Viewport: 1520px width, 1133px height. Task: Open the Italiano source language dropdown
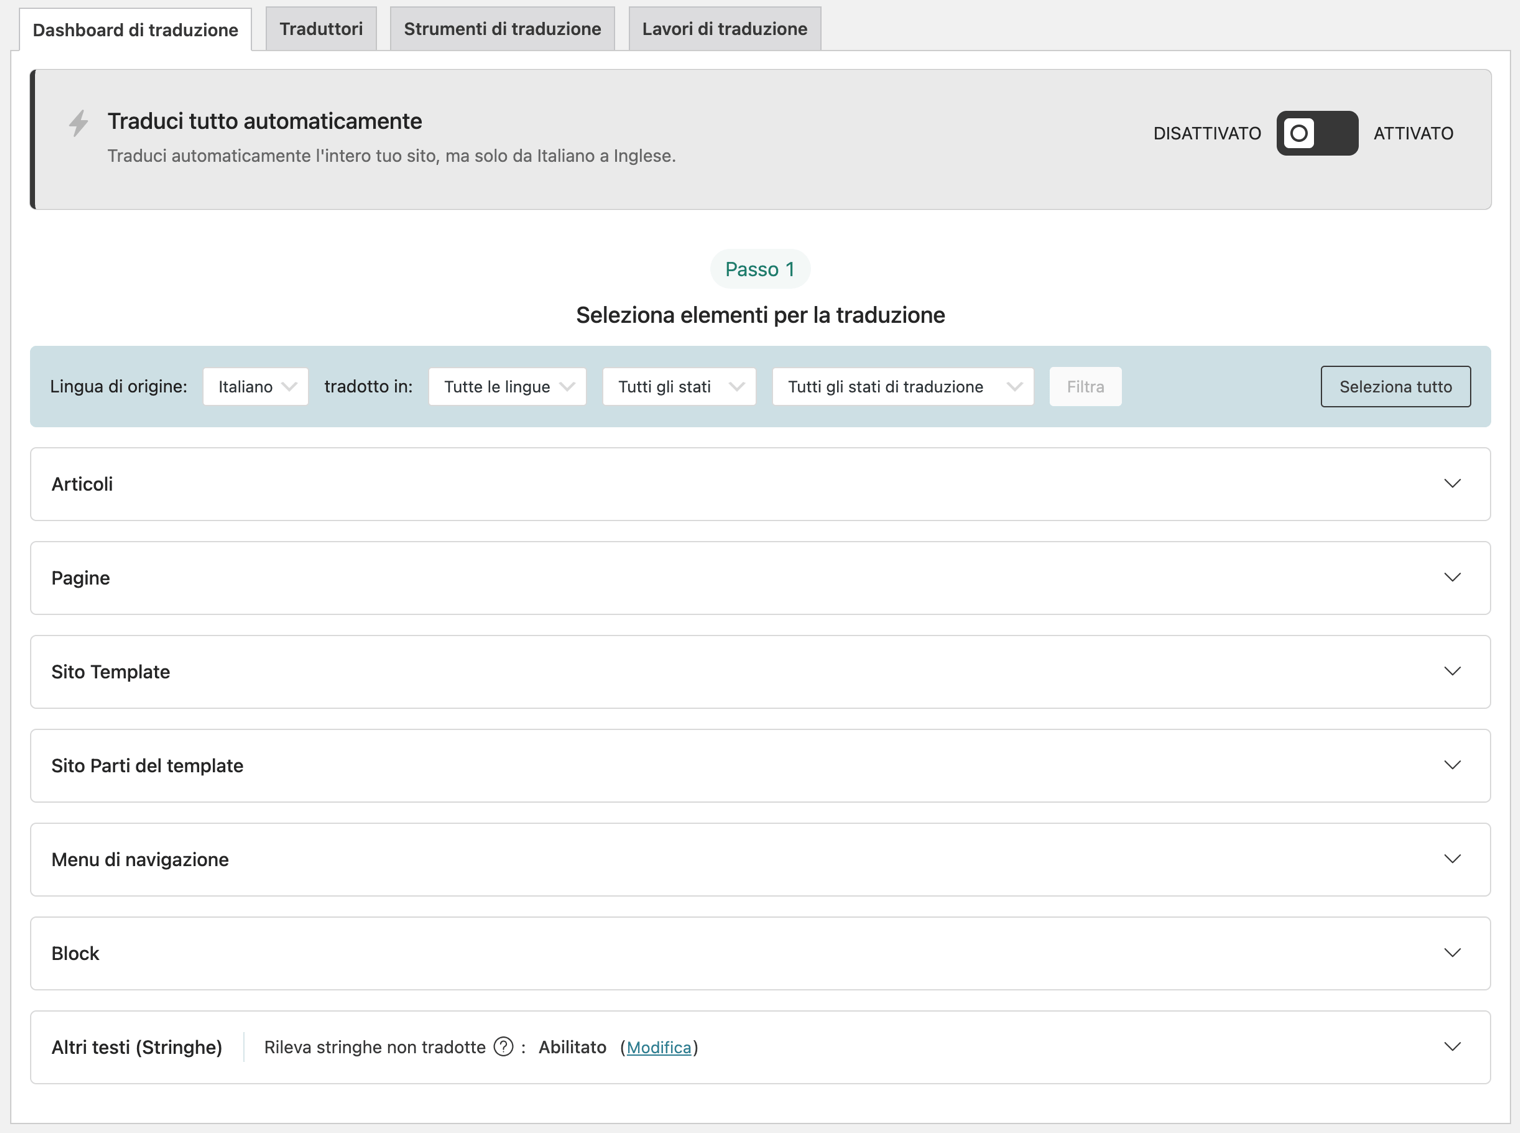pos(255,386)
